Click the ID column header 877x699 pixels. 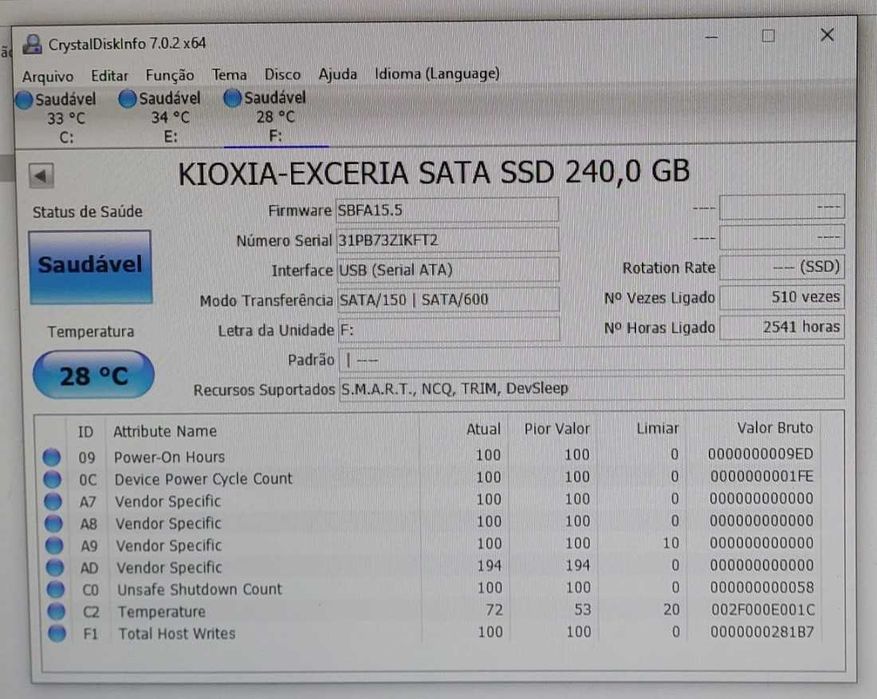tap(86, 432)
